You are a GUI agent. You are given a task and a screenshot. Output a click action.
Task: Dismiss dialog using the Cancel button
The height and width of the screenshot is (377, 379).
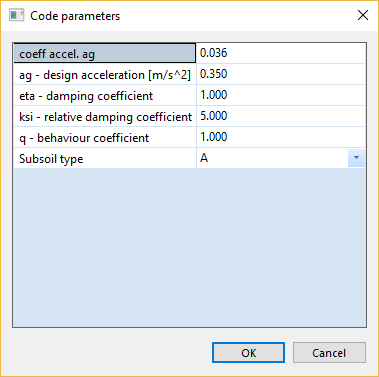click(x=329, y=353)
